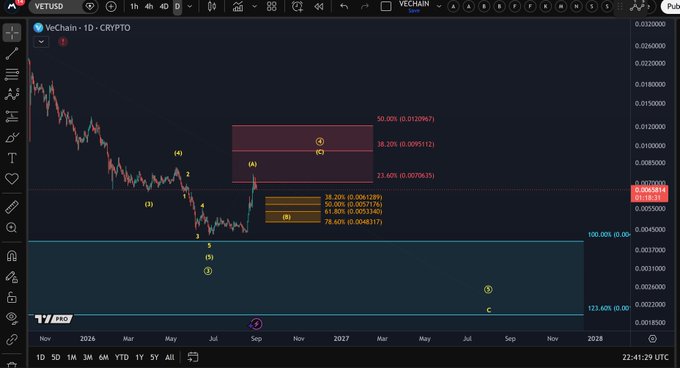The width and height of the screenshot is (680, 368).
Task: Add a compare symbol with plus icon
Action: tap(111, 7)
